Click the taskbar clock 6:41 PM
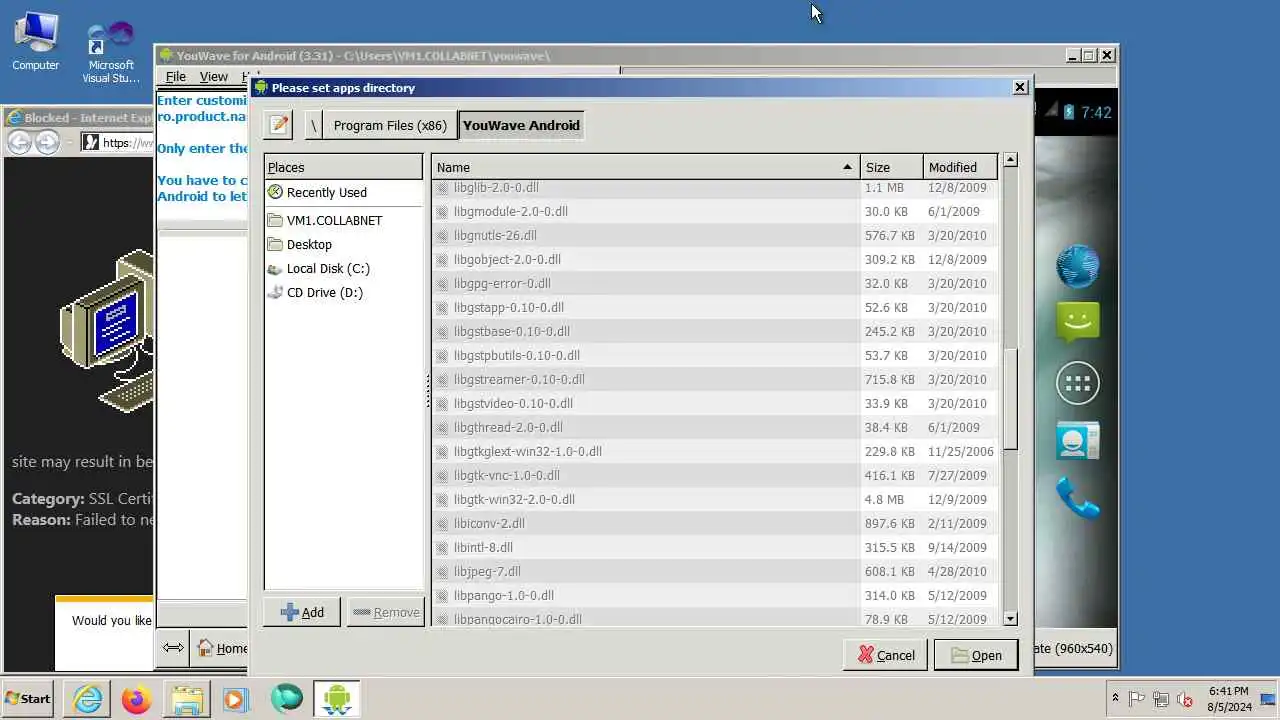This screenshot has width=1280, height=720. tap(1229, 691)
